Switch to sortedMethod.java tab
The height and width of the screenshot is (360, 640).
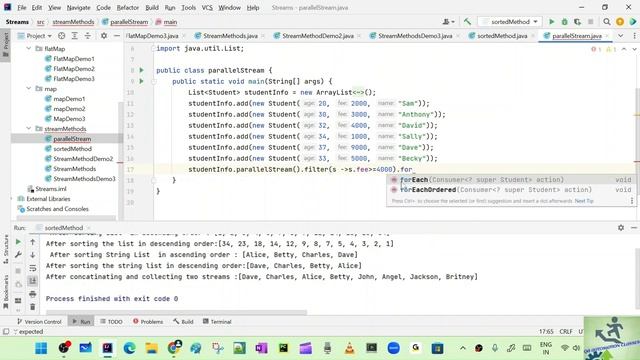[x=502, y=36]
